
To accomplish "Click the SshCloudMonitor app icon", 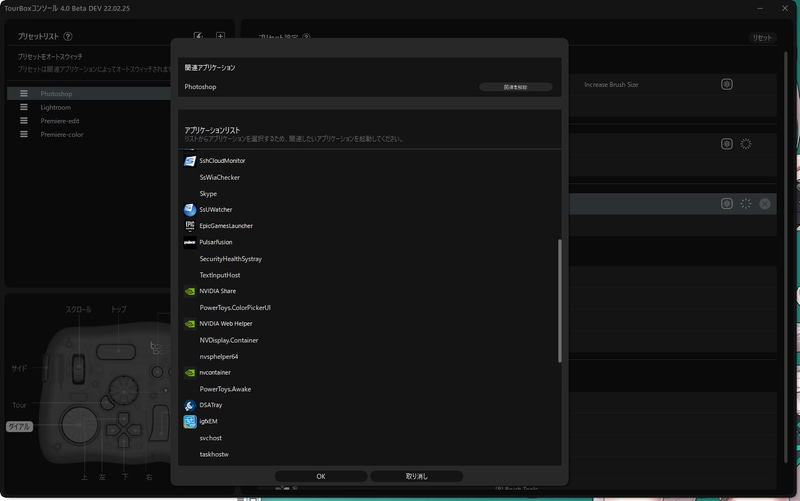I will 190,161.
